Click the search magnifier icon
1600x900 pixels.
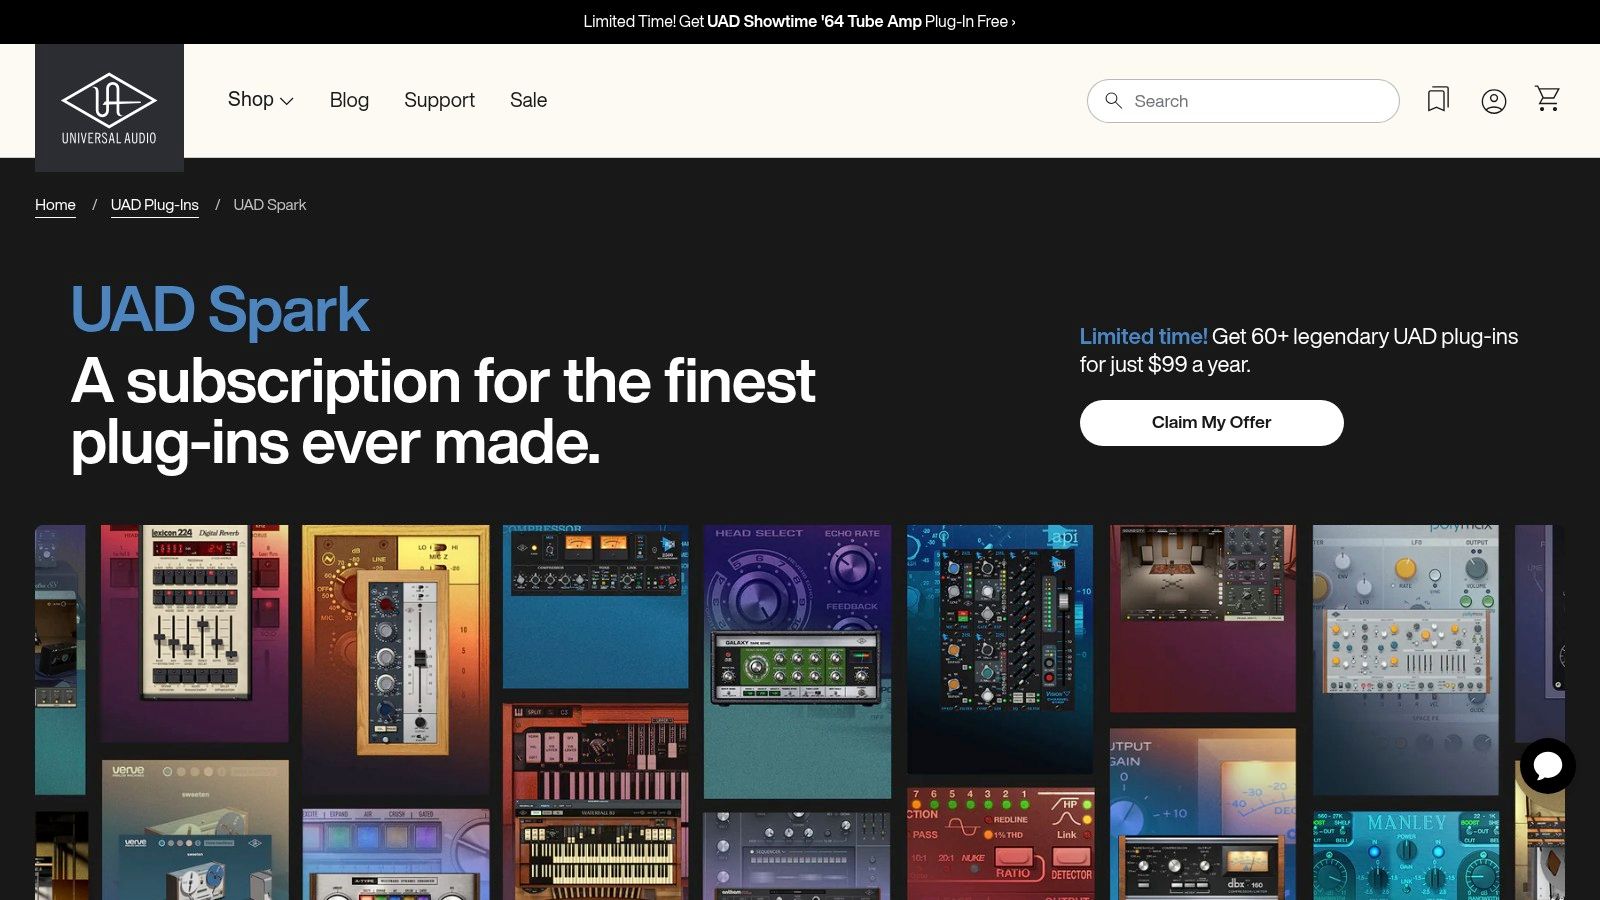point(1113,101)
